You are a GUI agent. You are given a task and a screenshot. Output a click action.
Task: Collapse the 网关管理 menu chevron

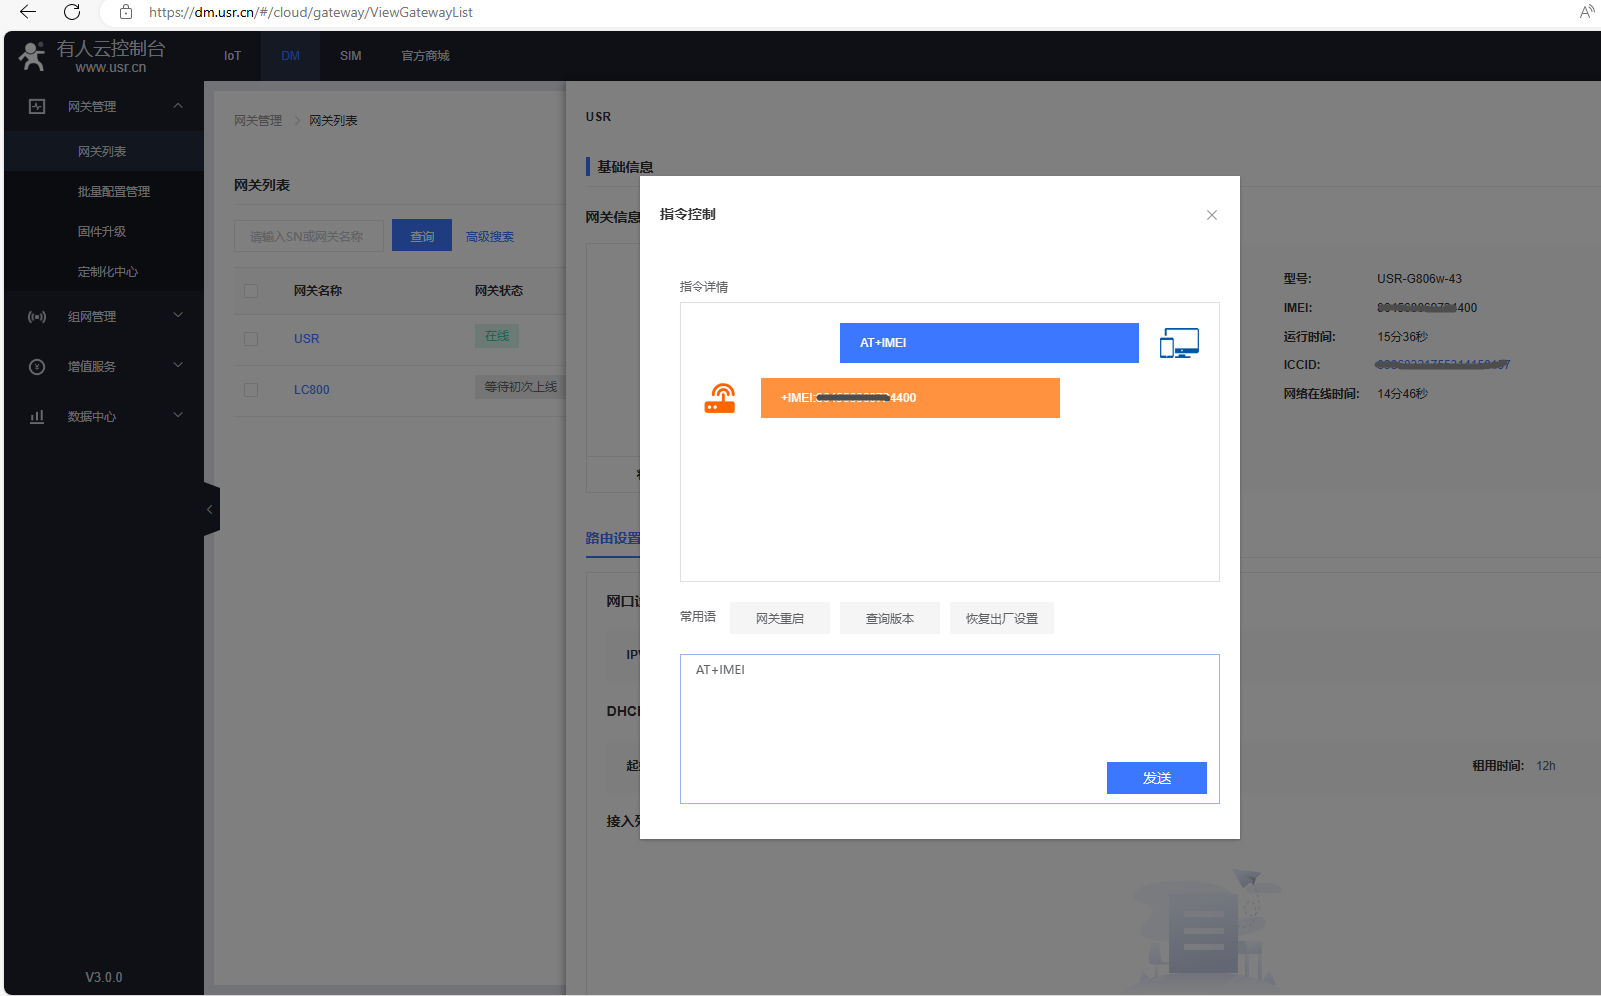(178, 106)
